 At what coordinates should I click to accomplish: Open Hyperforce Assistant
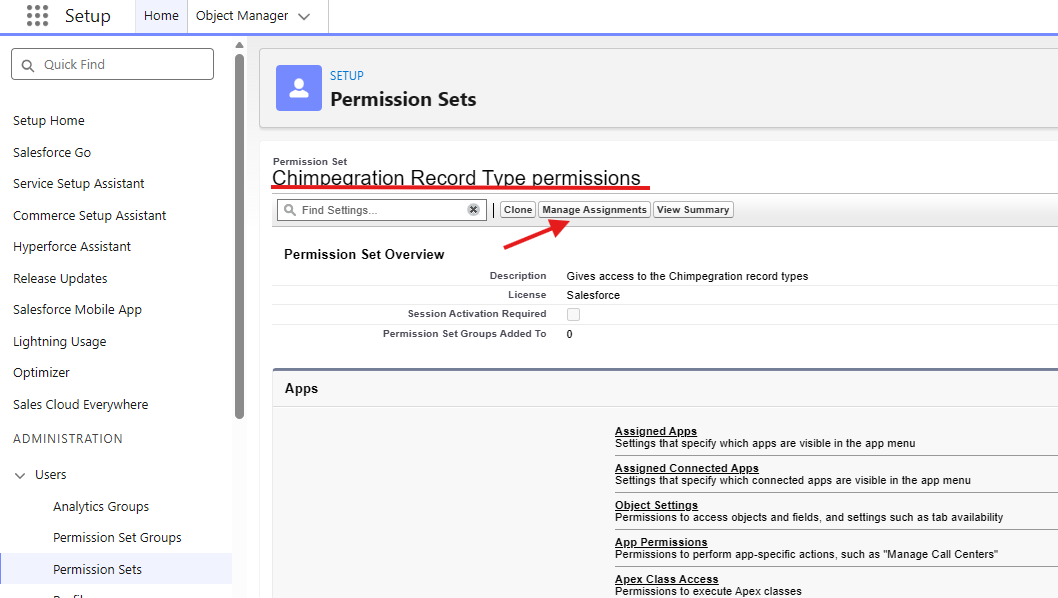pyautogui.click(x=72, y=247)
